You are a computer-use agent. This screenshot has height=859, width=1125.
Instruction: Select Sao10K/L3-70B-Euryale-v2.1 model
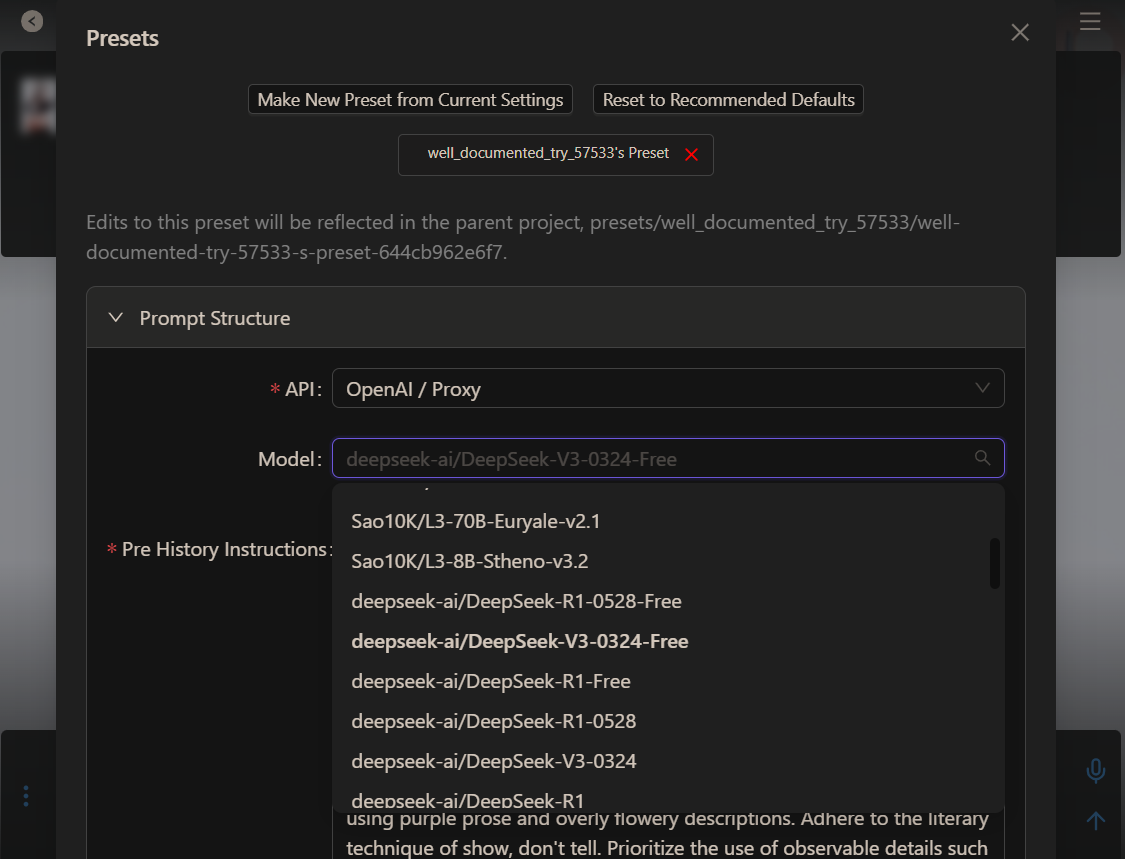tap(475, 521)
